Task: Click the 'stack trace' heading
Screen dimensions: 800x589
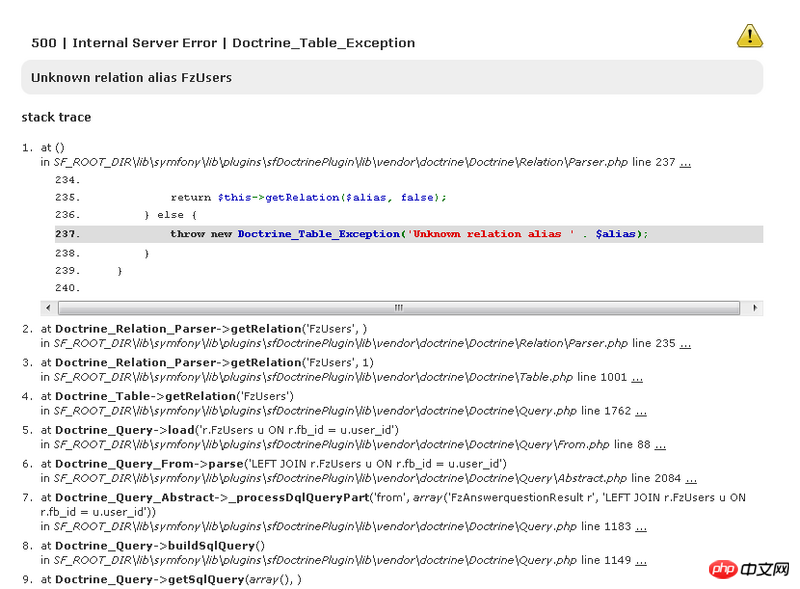Action: tap(56, 117)
